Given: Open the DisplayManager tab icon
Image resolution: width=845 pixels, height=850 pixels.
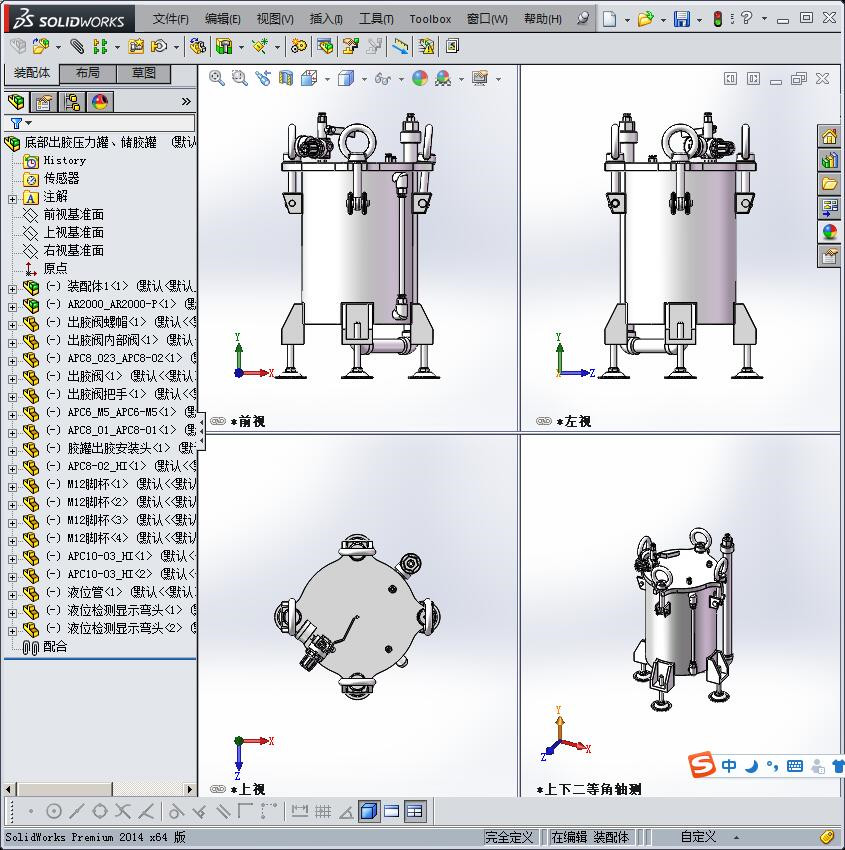Looking at the screenshot, I should coord(100,102).
